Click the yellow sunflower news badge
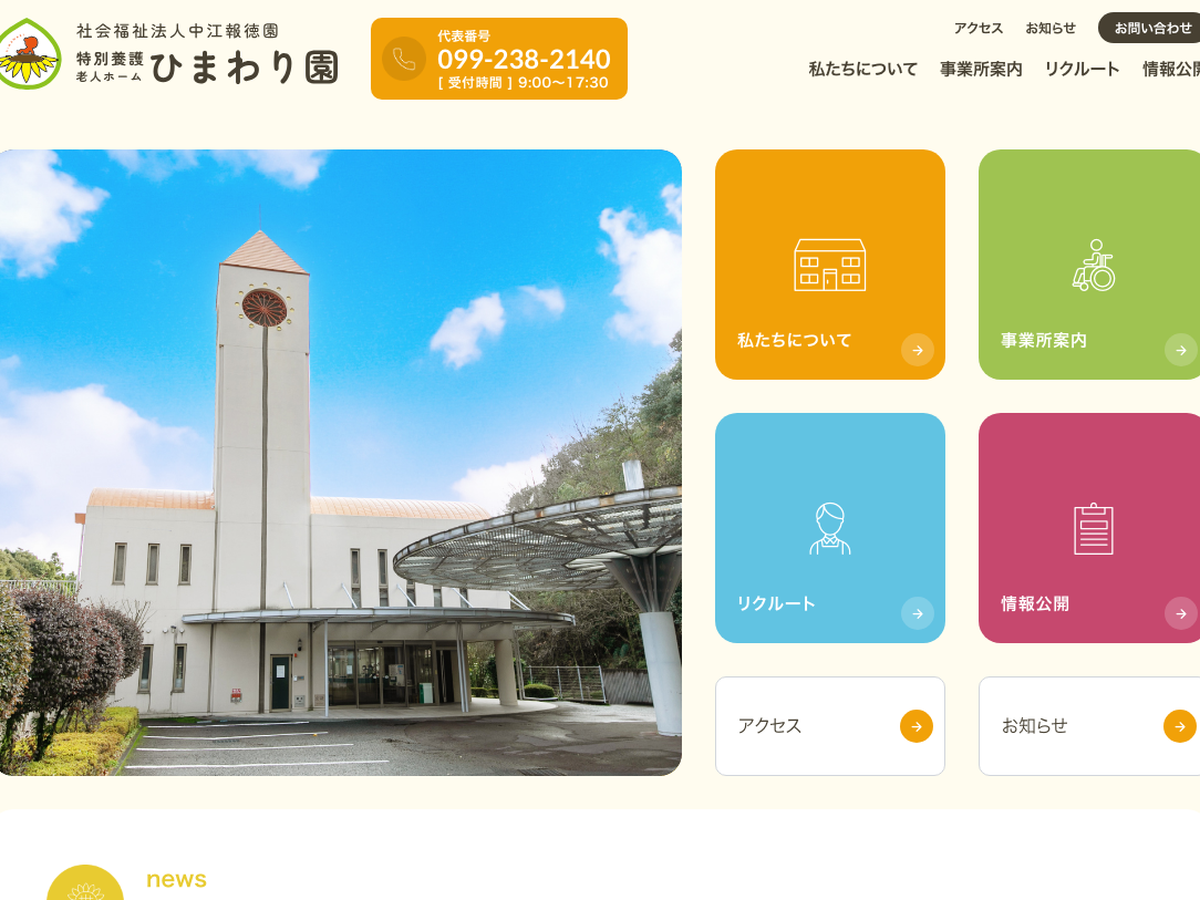The width and height of the screenshot is (1200, 900). [x=85, y=885]
